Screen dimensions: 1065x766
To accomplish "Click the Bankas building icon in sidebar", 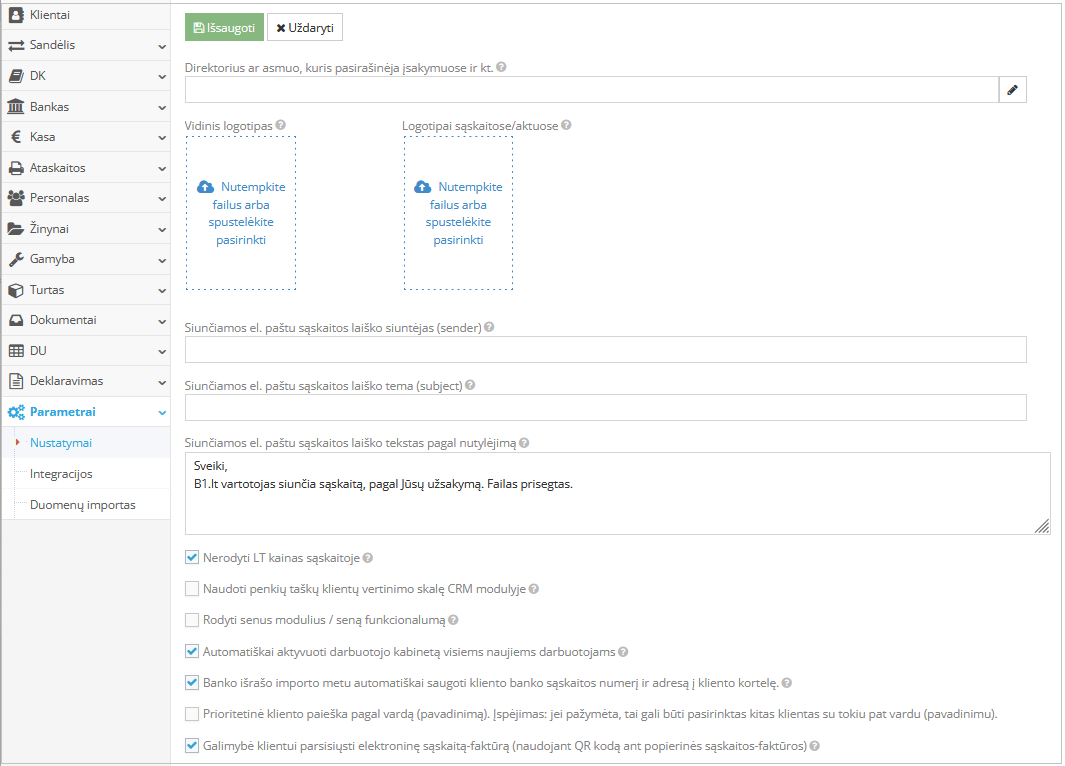I will tap(16, 106).
